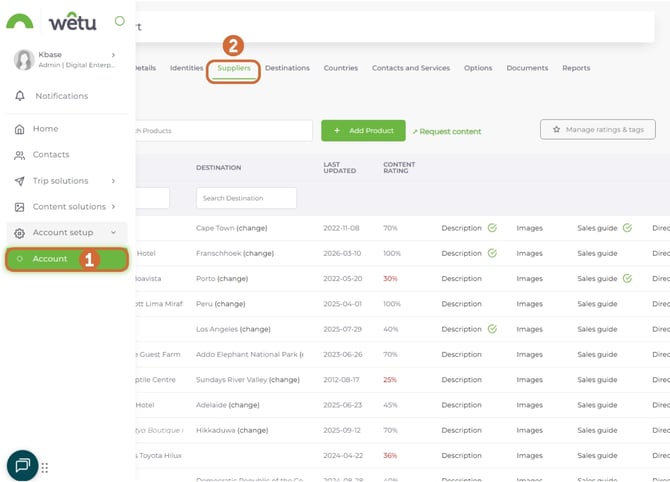Click the Kbase user avatar
The height and width of the screenshot is (482, 670).
[24, 60]
